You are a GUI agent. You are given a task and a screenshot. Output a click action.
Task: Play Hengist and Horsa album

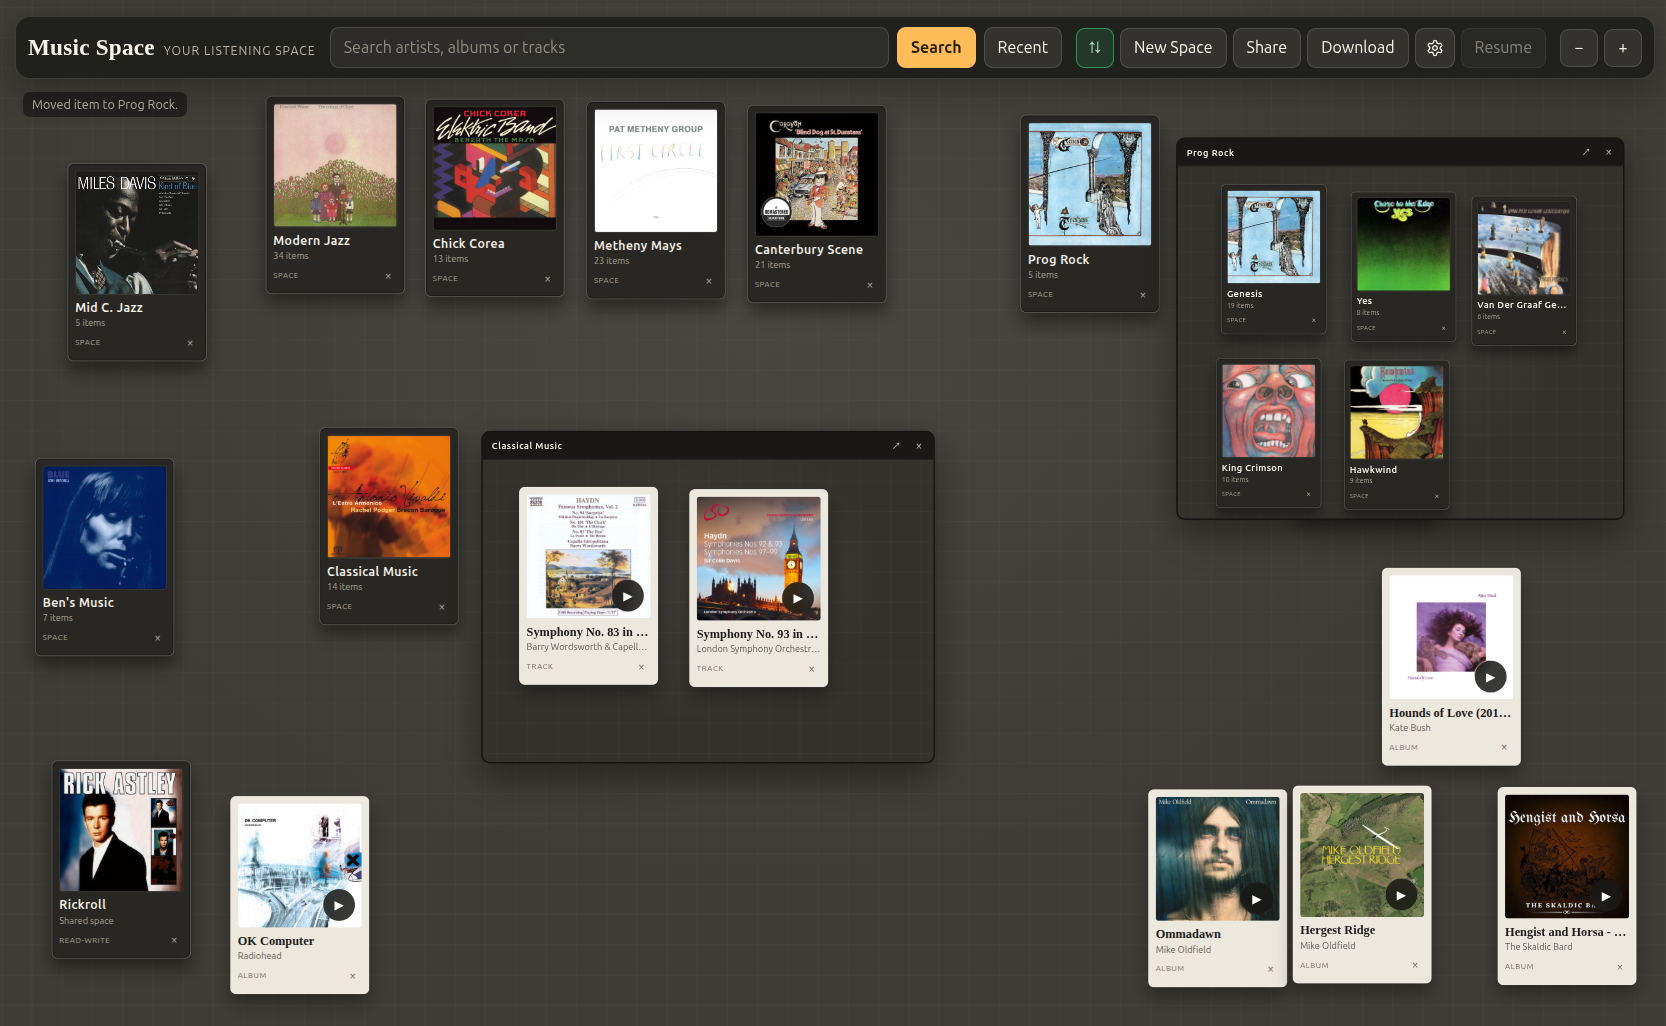(x=1605, y=896)
